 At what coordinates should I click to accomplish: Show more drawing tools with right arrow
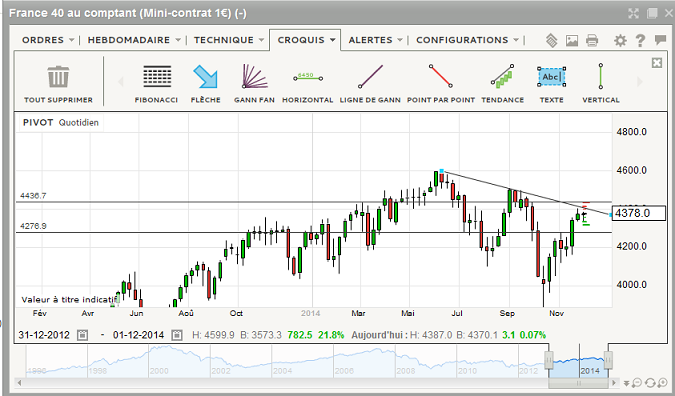640,81
